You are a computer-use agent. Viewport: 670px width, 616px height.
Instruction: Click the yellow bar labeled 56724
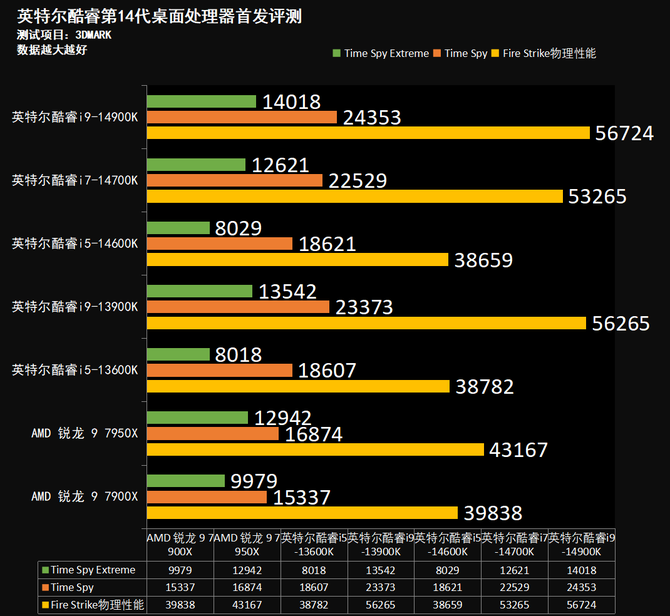(368, 133)
